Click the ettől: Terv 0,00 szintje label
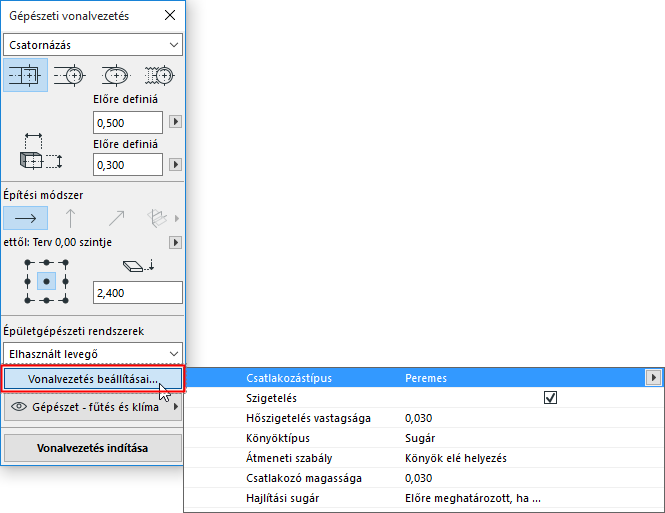This screenshot has height=513, width=665. tap(58, 243)
